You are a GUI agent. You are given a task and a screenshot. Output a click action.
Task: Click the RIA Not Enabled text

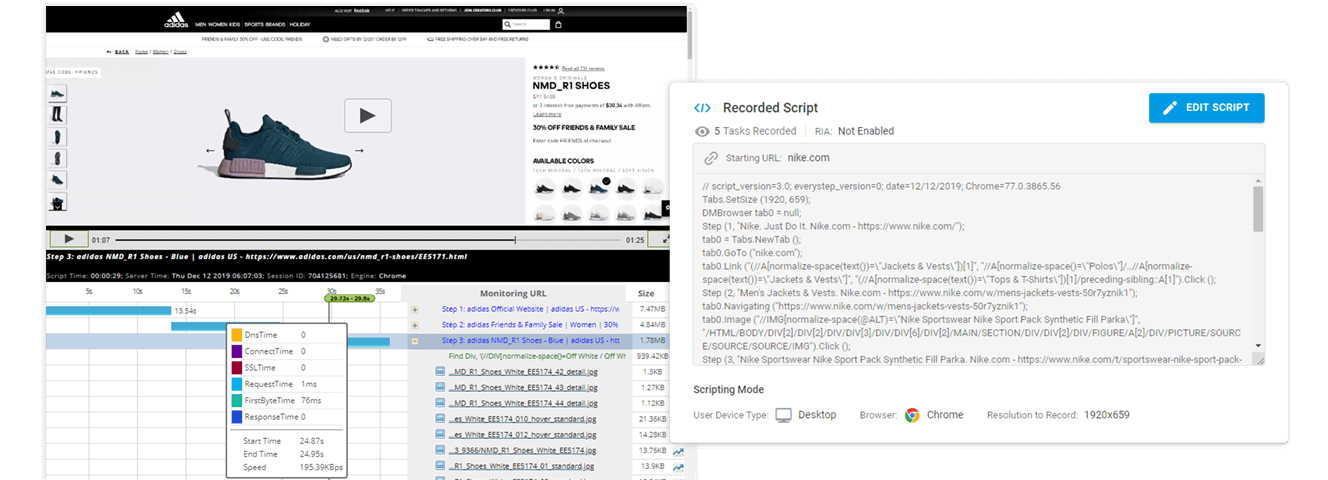pyautogui.click(x=854, y=131)
